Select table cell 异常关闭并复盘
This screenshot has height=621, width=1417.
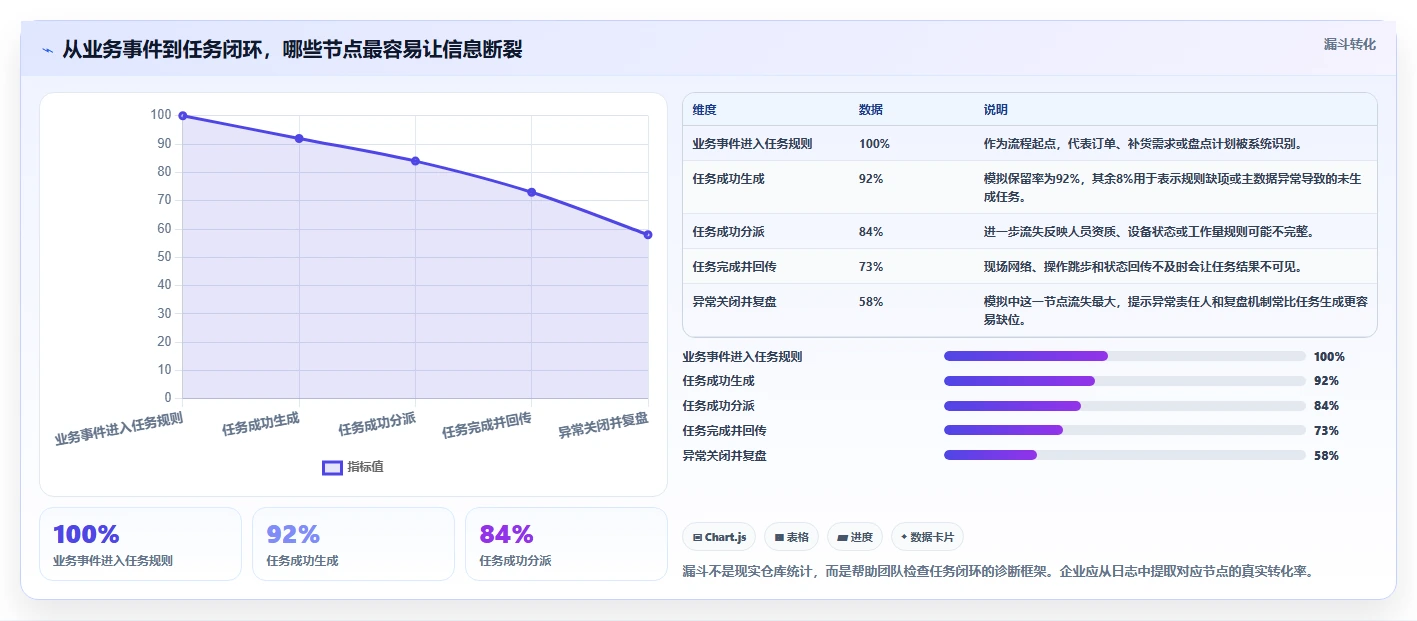(x=734, y=302)
